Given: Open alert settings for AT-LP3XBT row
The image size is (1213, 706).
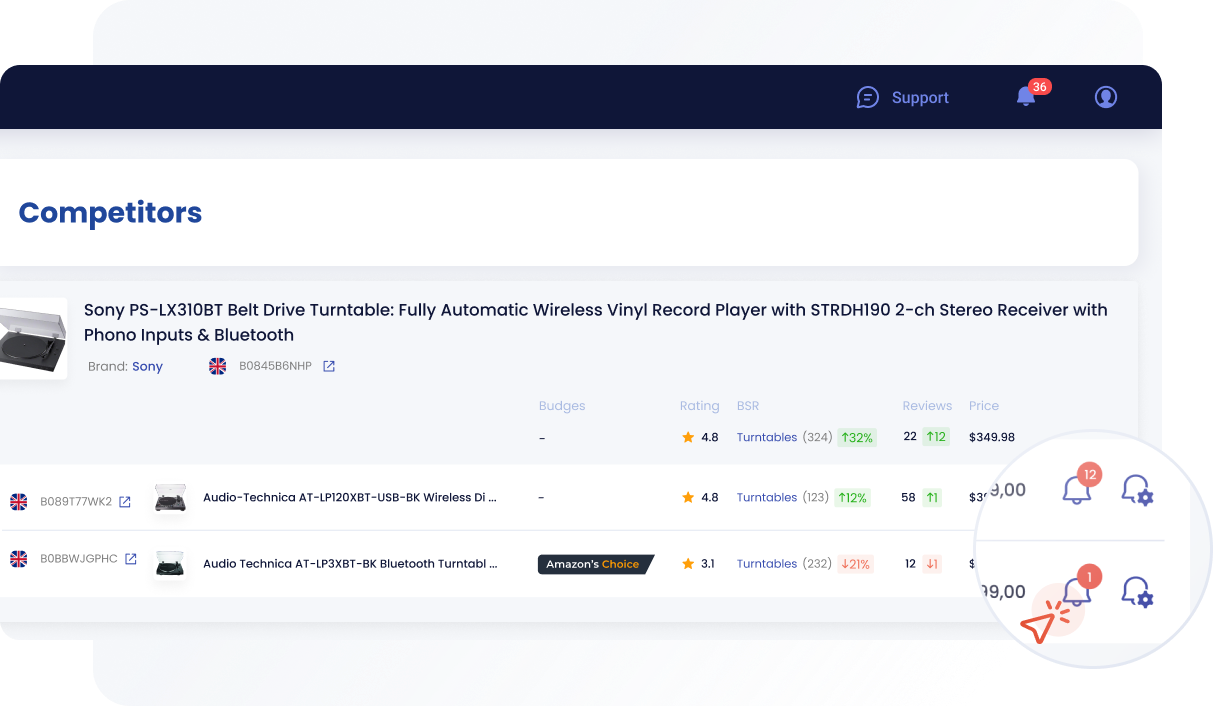Looking at the screenshot, I should pyautogui.click(x=1138, y=592).
